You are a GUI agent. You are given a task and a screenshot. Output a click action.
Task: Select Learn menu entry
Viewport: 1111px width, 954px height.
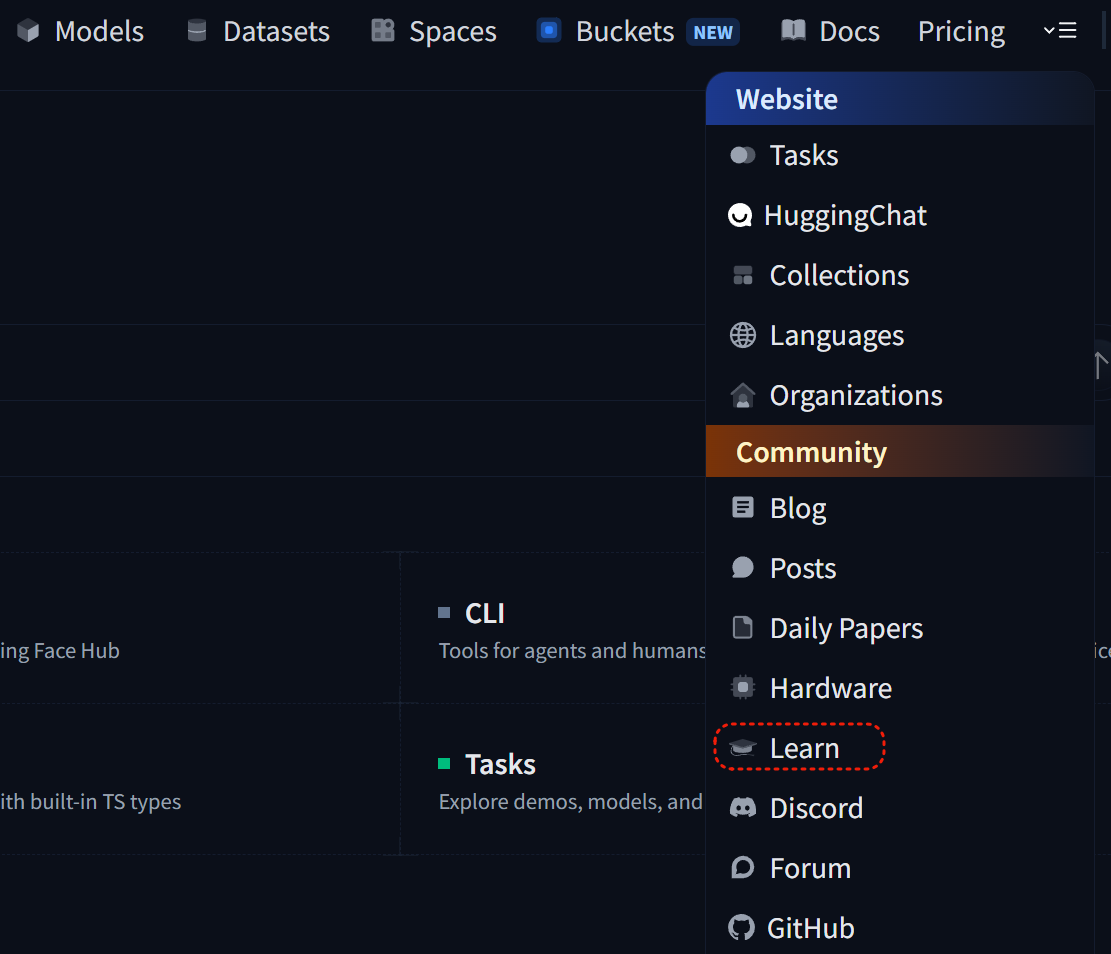click(900, 748)
